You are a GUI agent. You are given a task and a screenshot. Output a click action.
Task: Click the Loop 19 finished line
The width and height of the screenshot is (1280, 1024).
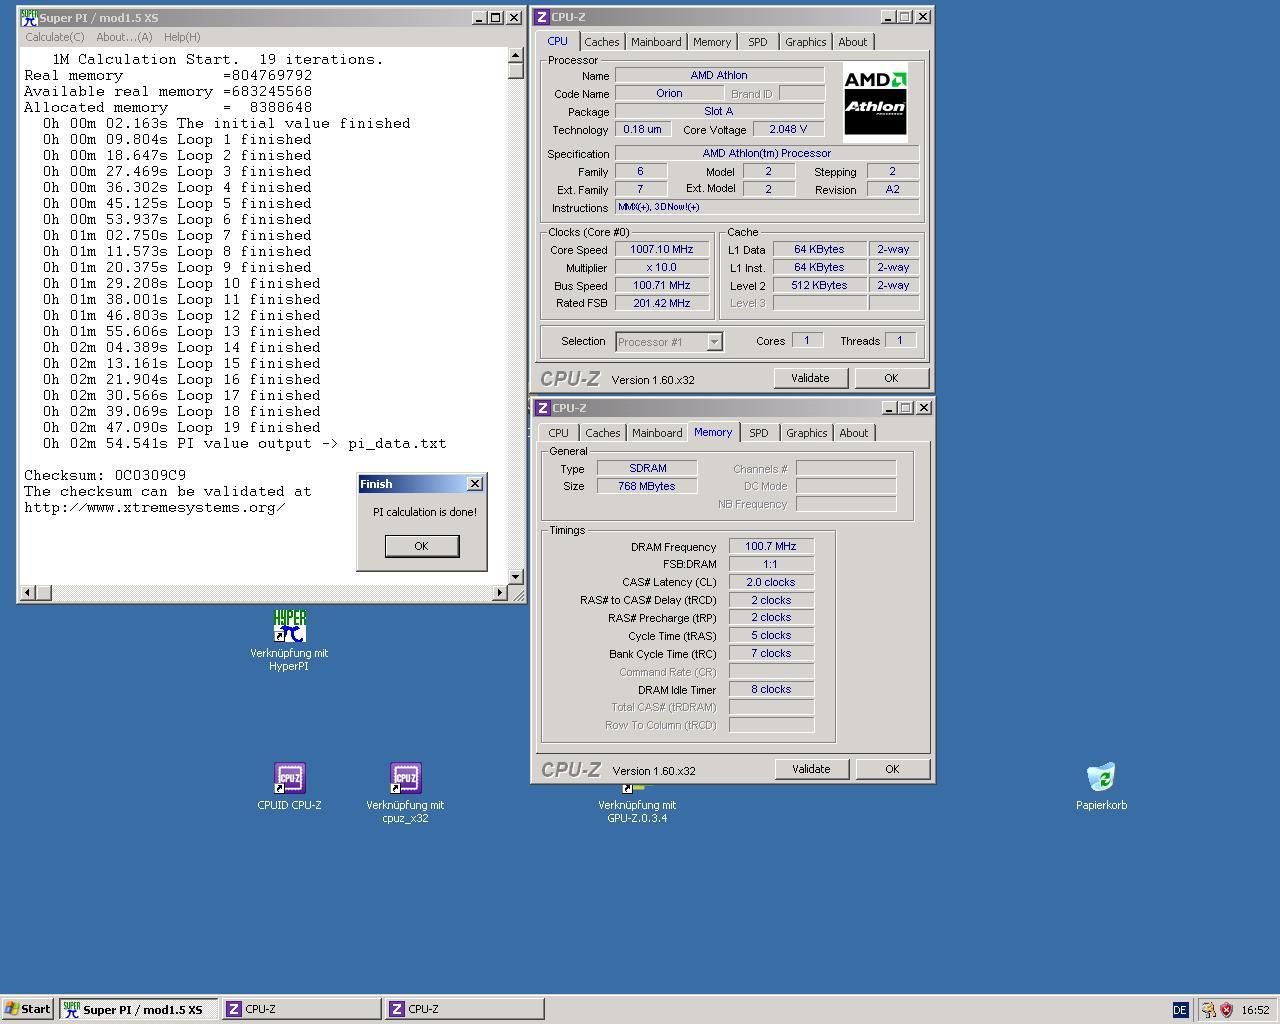(181, 427)
